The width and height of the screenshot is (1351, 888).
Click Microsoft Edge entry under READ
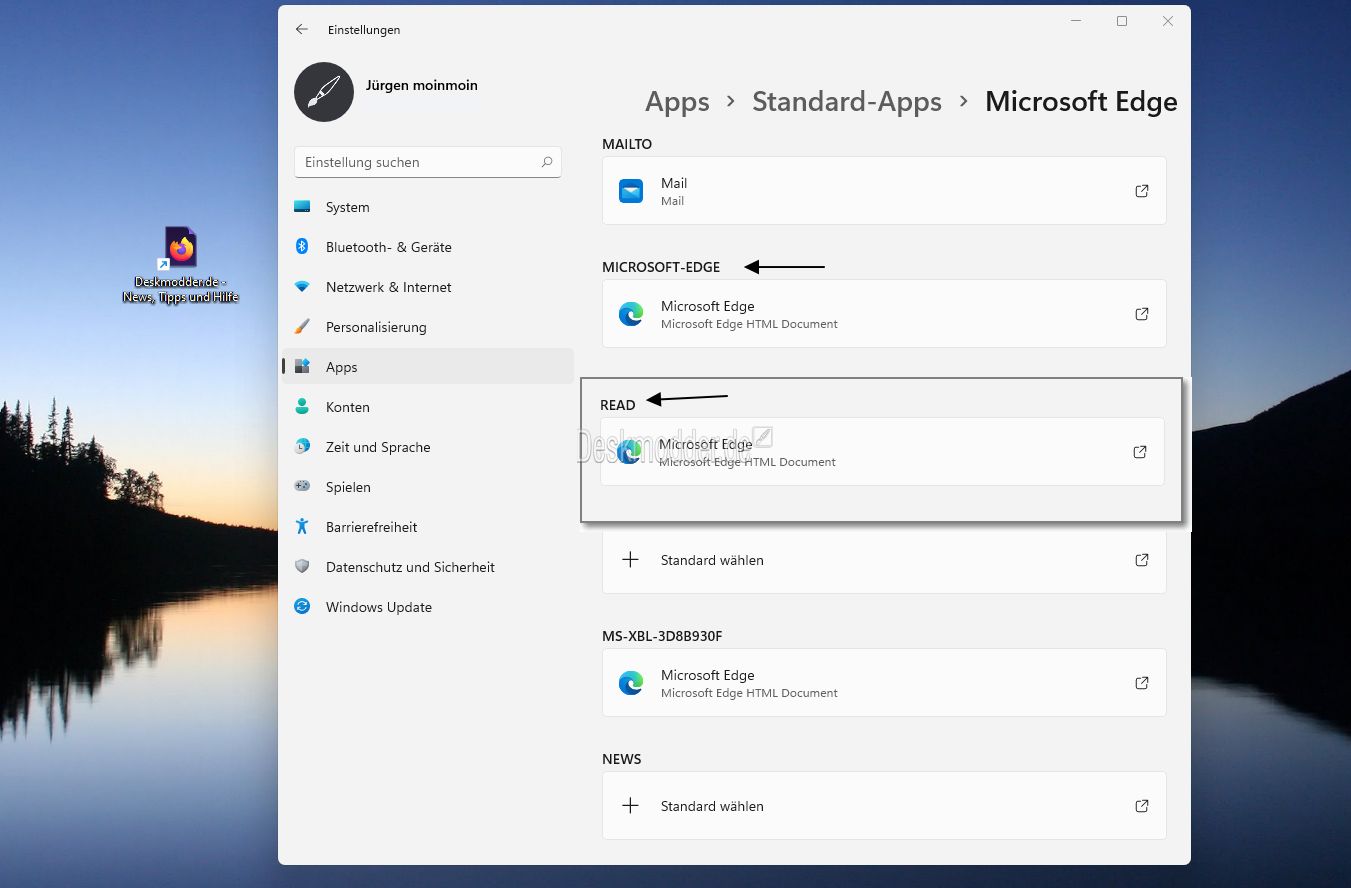point(882,452)
